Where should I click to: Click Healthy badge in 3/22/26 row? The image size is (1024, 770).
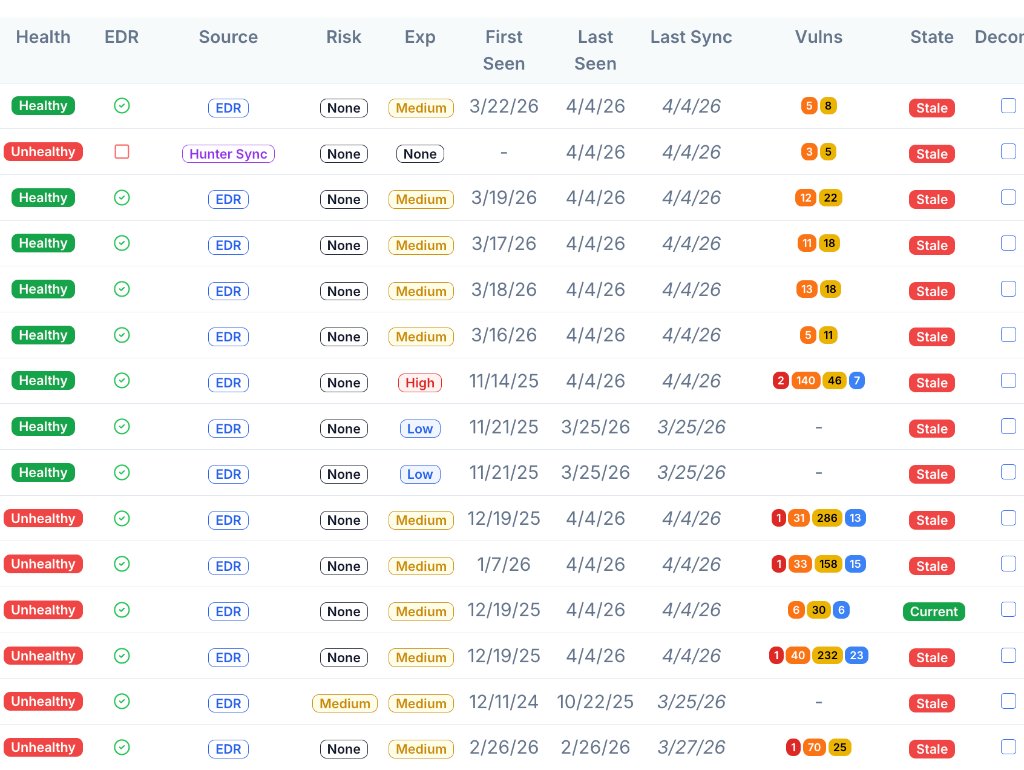43,106
